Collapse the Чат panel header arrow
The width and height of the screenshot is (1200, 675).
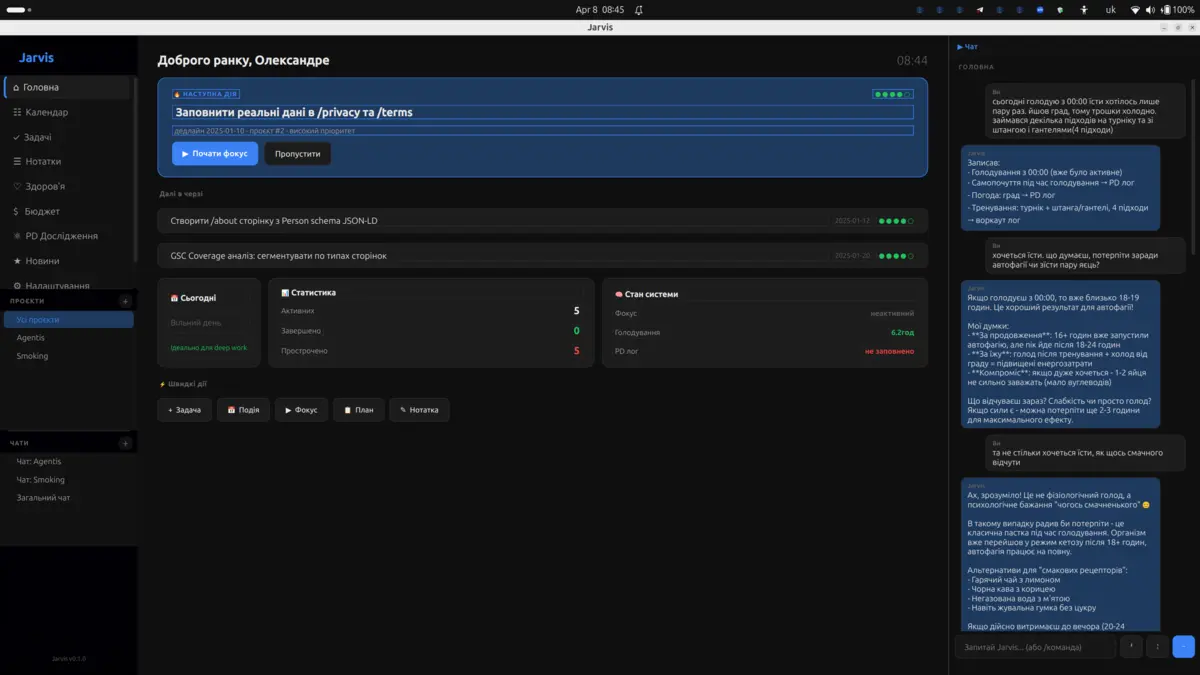[x=961, y=47]
